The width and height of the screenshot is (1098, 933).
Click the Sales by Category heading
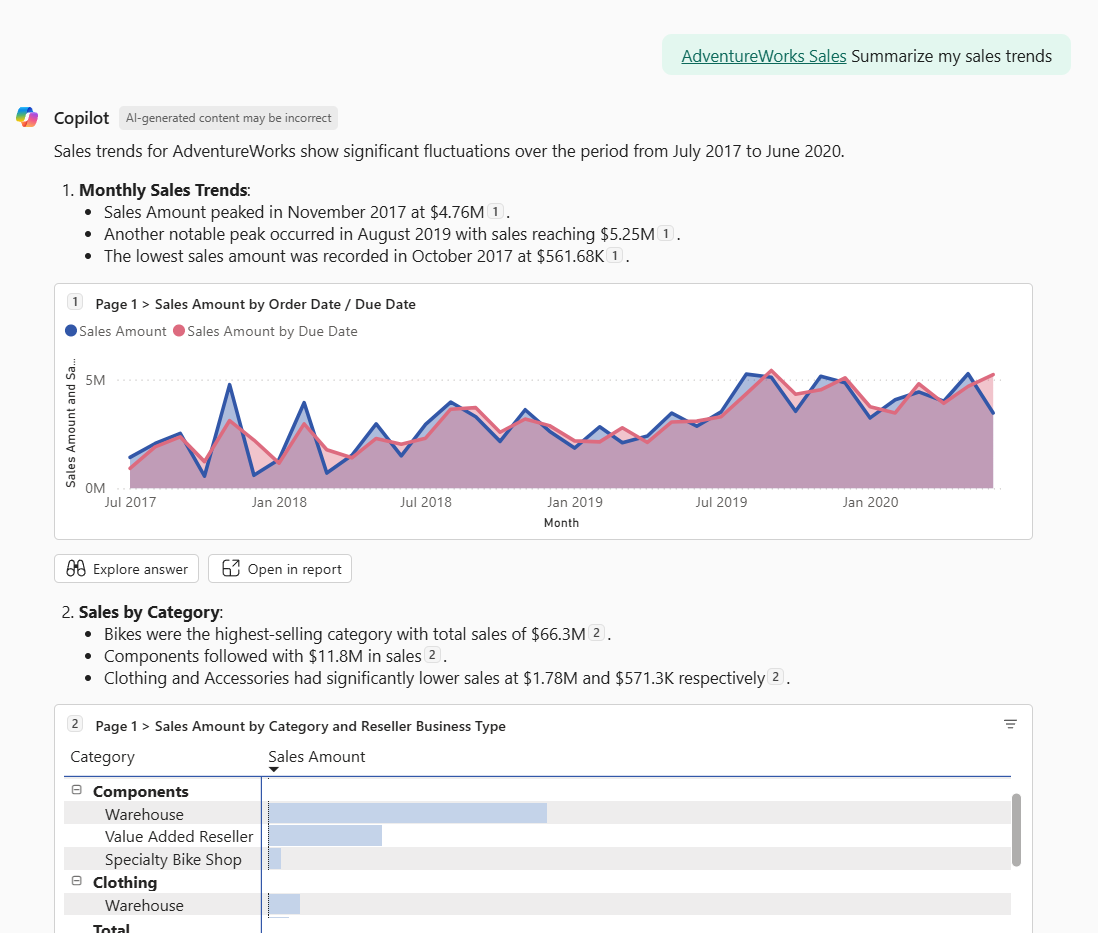coord(149,611)
